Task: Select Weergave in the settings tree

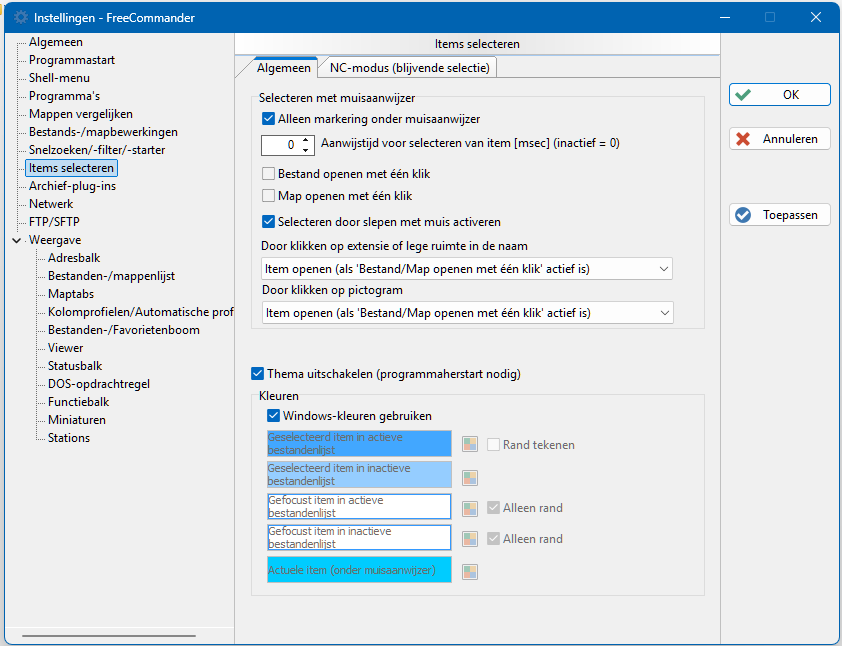Action: click(x=55, y=240)
